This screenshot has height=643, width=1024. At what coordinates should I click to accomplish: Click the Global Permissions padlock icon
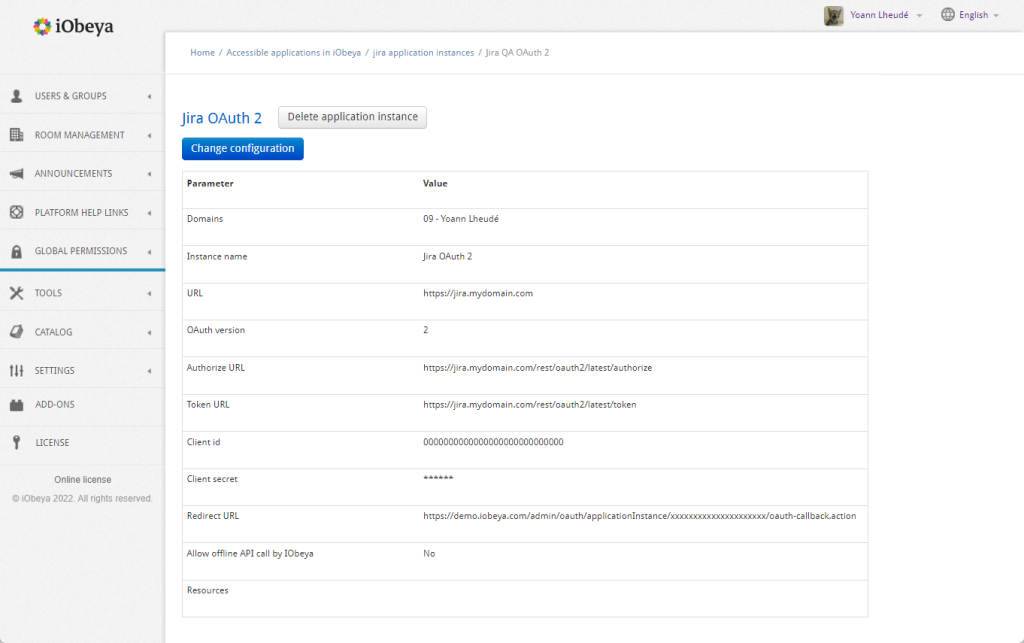pyautogui.click(x=16, y=251)
